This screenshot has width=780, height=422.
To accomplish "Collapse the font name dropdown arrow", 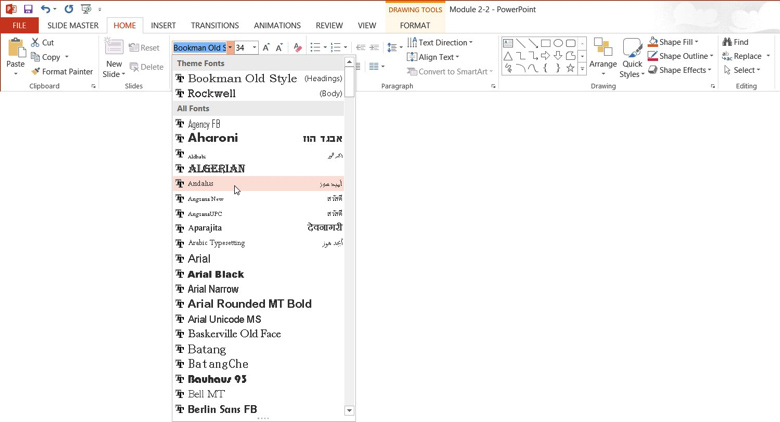I will (230, 48).
